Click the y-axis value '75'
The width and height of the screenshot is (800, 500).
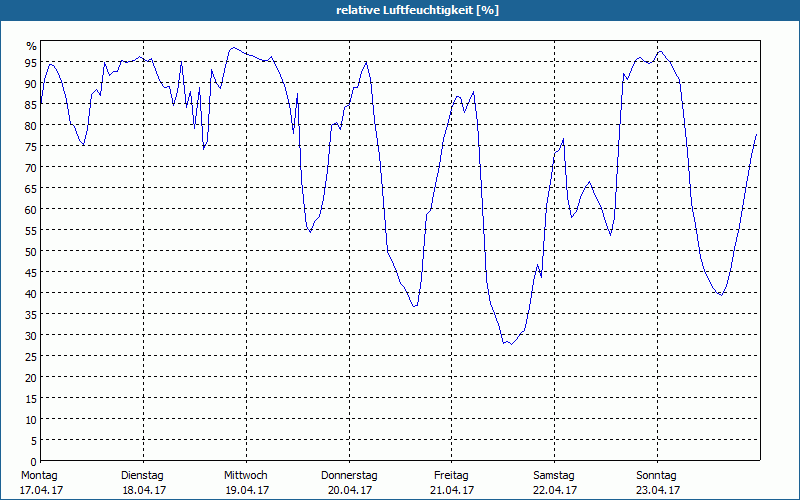point(31,147)
